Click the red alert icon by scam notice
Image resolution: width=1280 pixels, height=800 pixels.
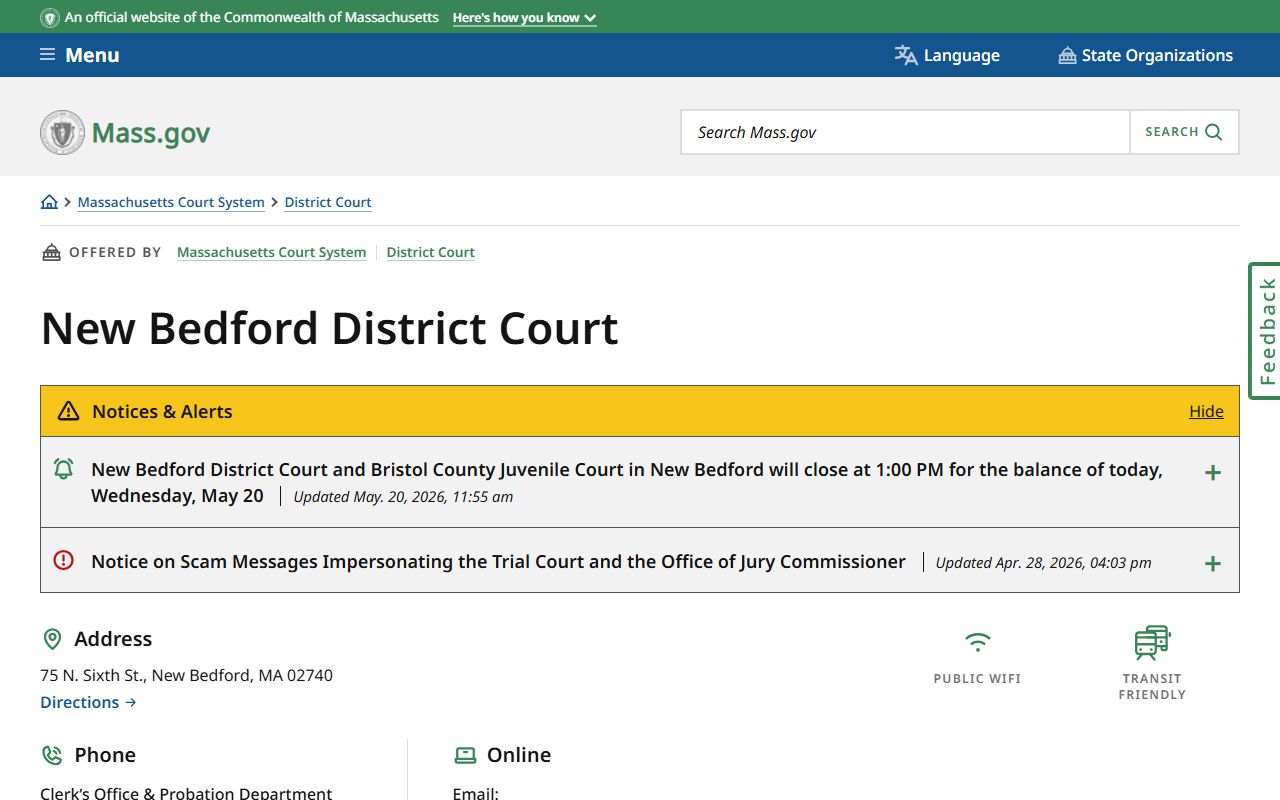63,560
